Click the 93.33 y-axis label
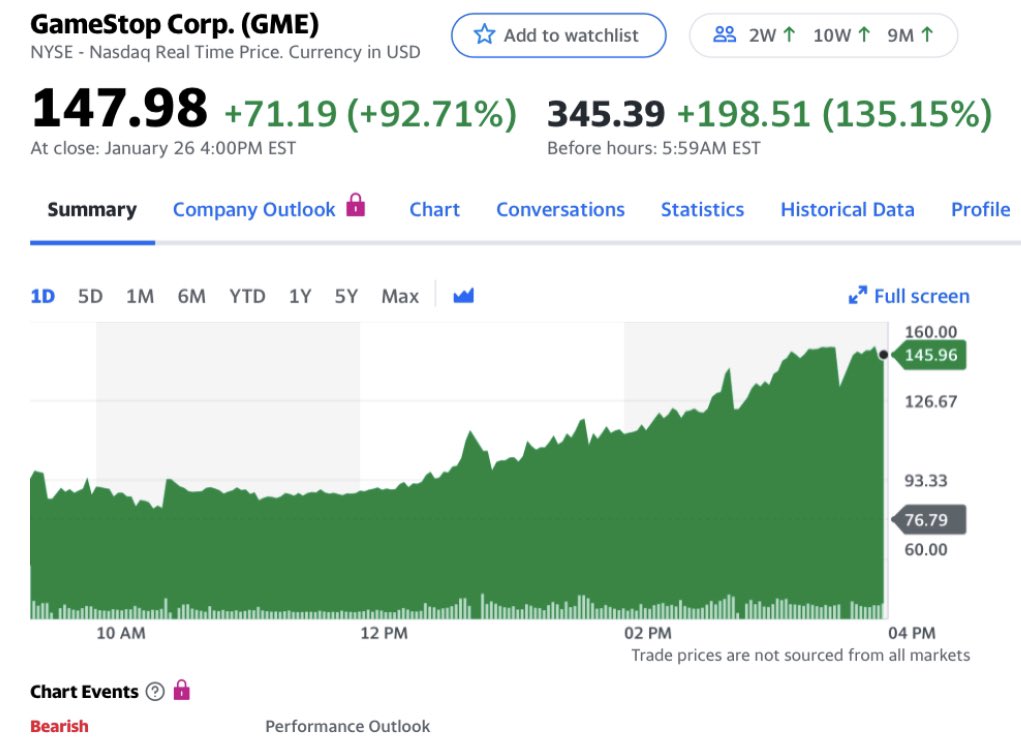Viewport: 1021px width, 738px height. coord(926,481)
